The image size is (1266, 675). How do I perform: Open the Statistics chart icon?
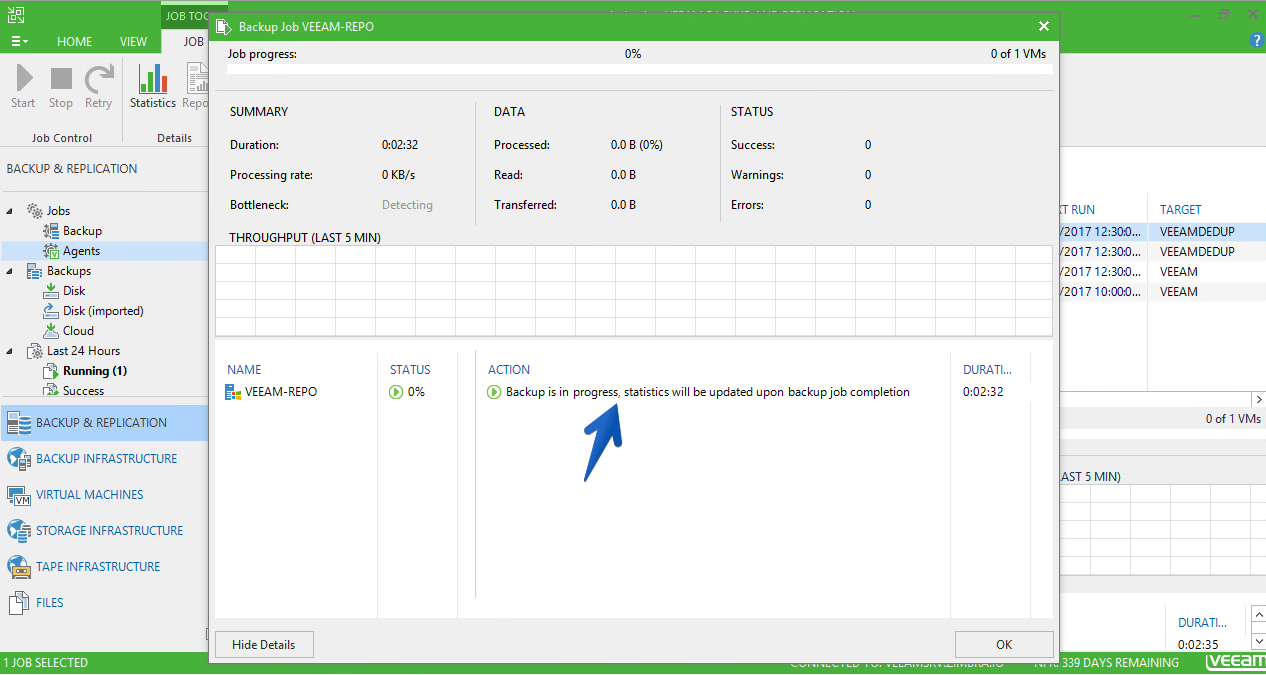pos(153,79)
